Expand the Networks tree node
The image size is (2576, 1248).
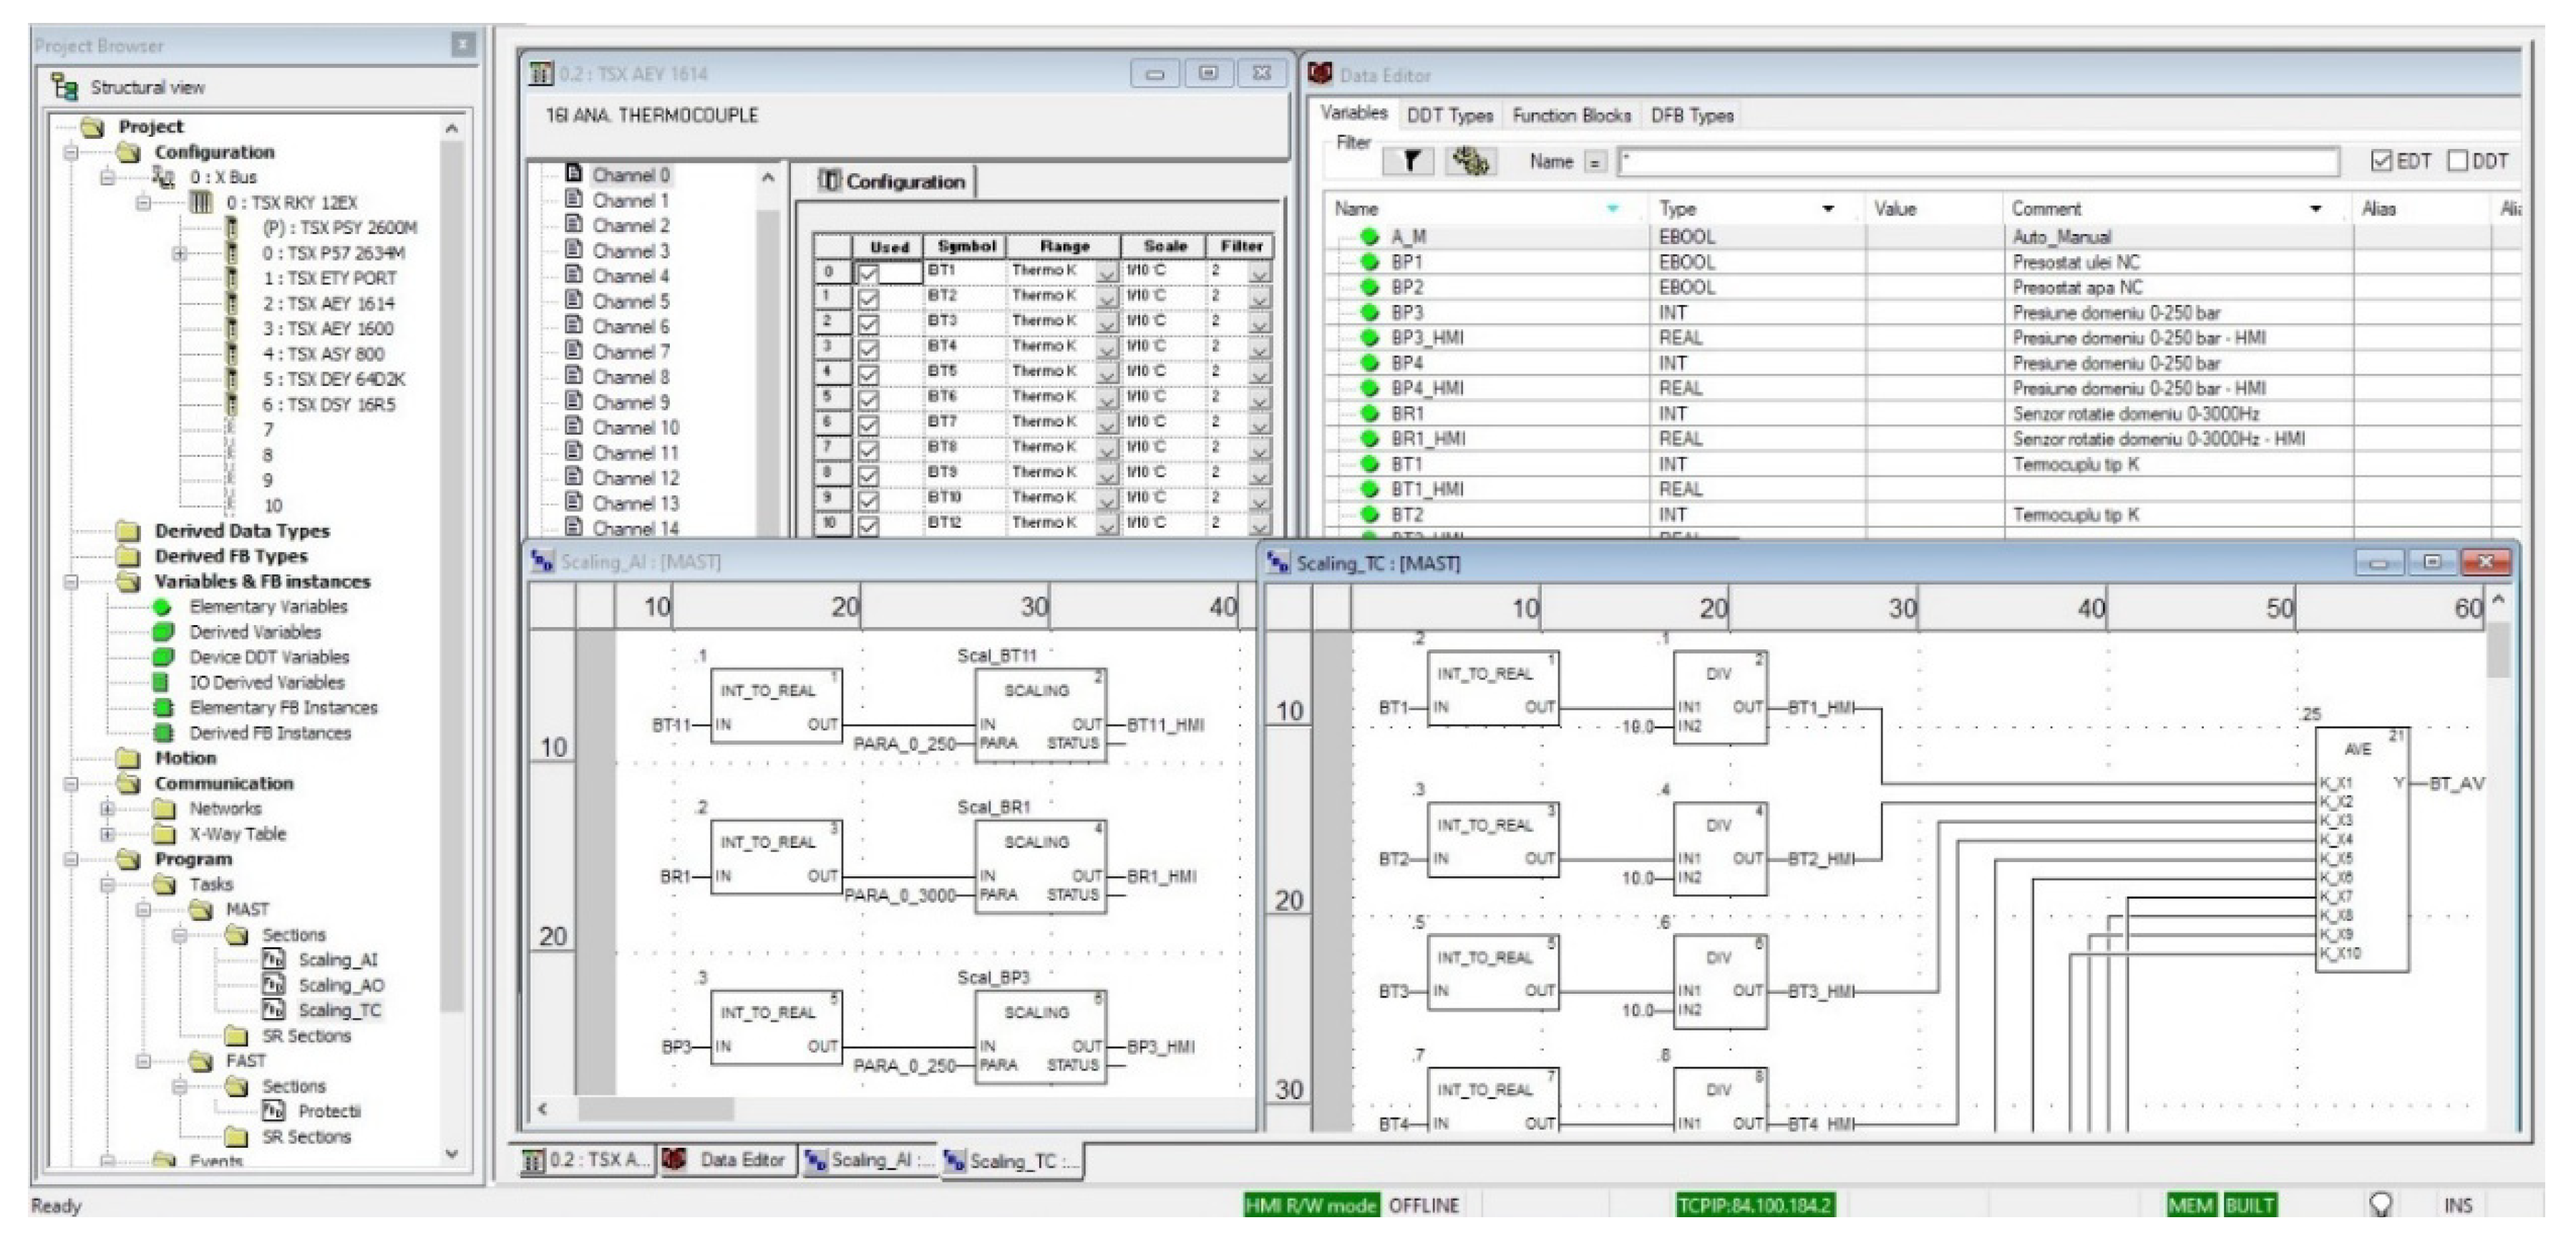107,809
